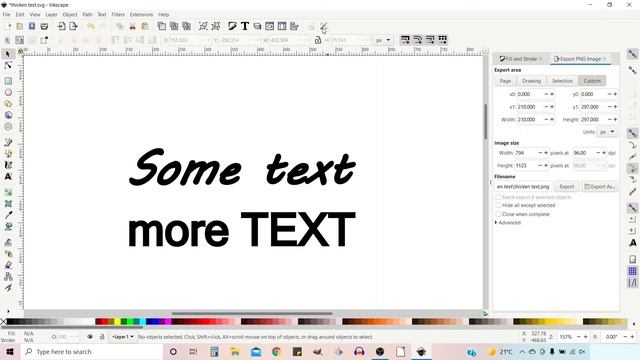Pick the cyan swatch in palette
The height and width of the screenshot is (360, 640).
(x=142, y=322)
